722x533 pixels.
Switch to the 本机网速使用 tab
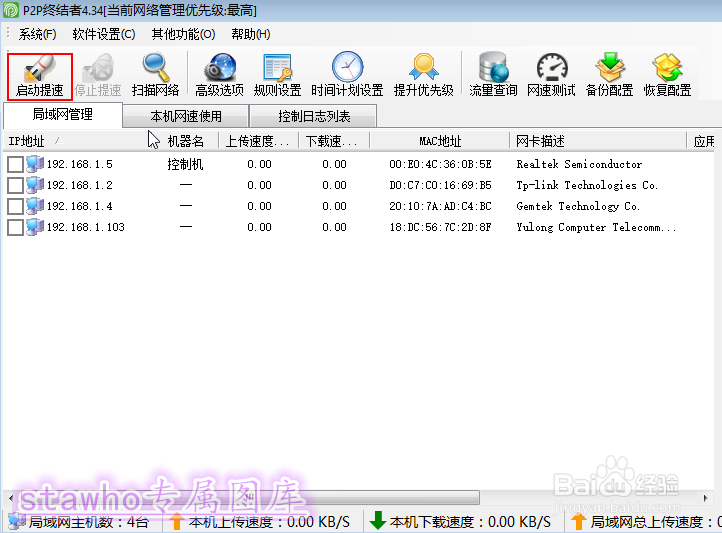click(186, 116)
